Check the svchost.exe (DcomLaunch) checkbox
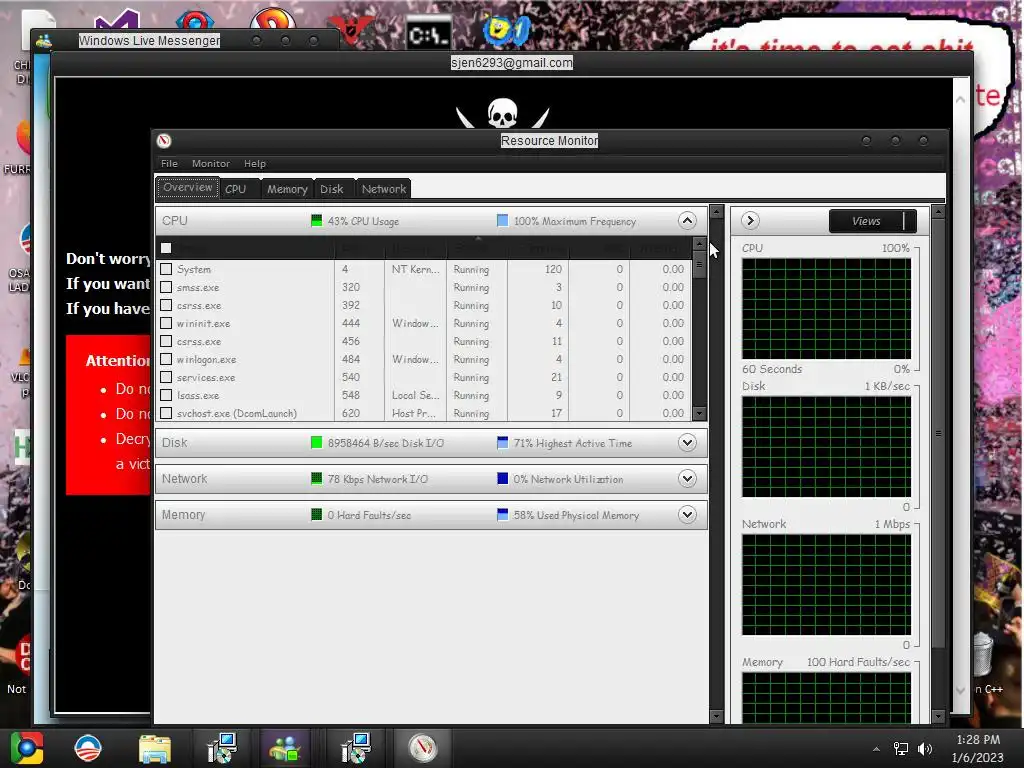The image size is (1024, 768). point(166,413)
